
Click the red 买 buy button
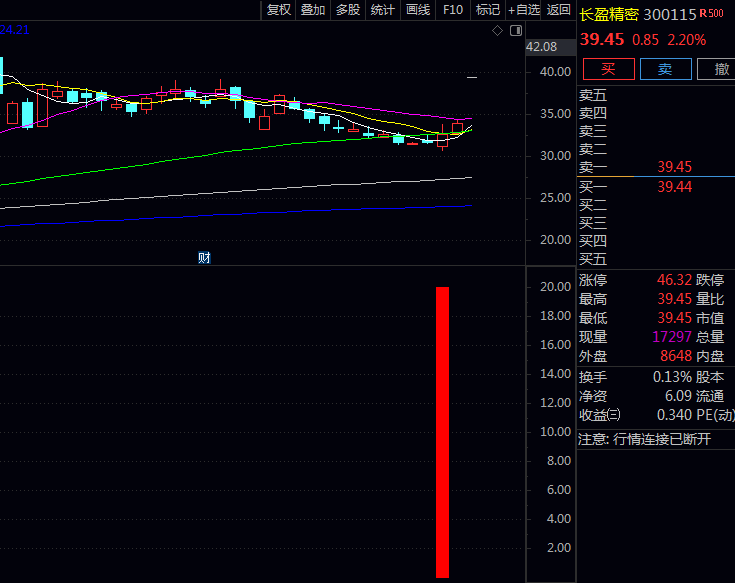[x=608, y=69]
